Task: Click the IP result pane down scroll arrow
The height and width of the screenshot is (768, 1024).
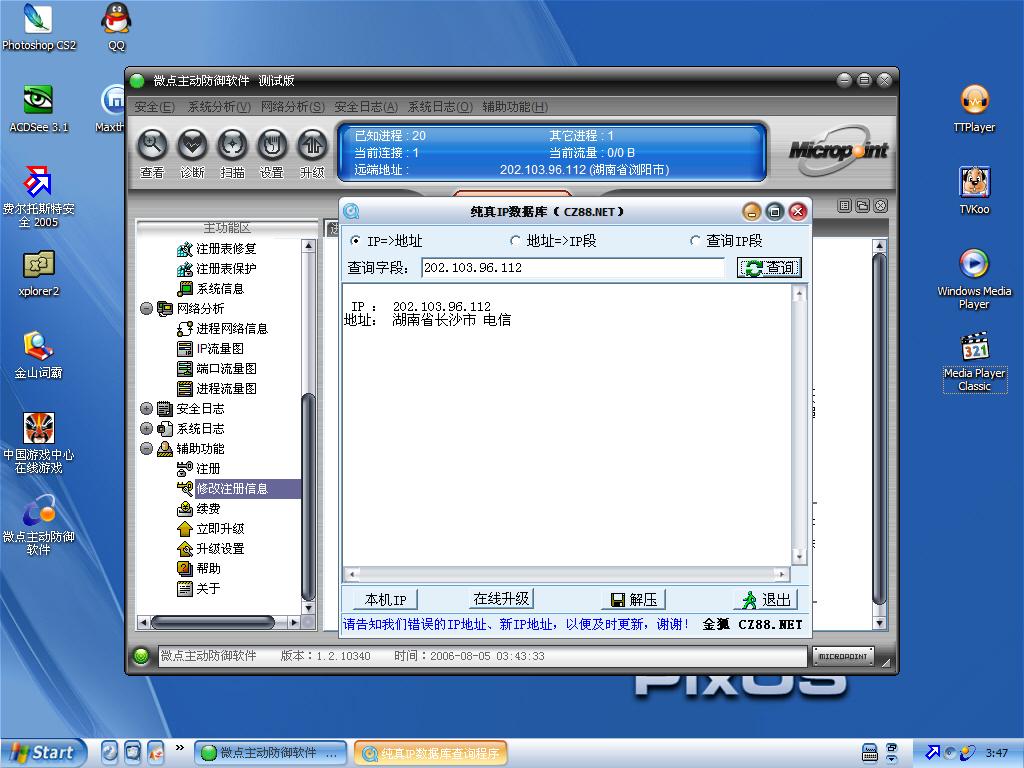Action: [x=799, y=556]
